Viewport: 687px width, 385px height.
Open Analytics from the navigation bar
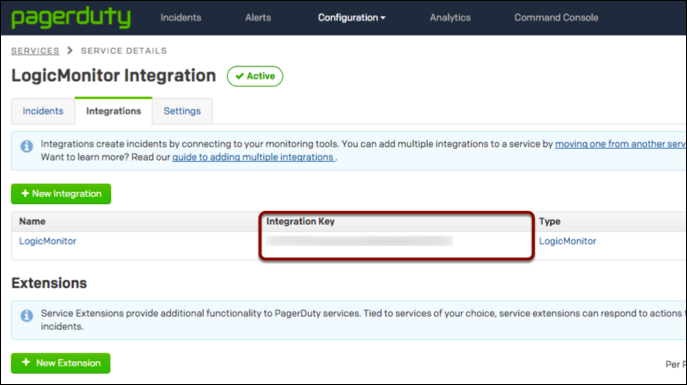(x=450, y=18)
